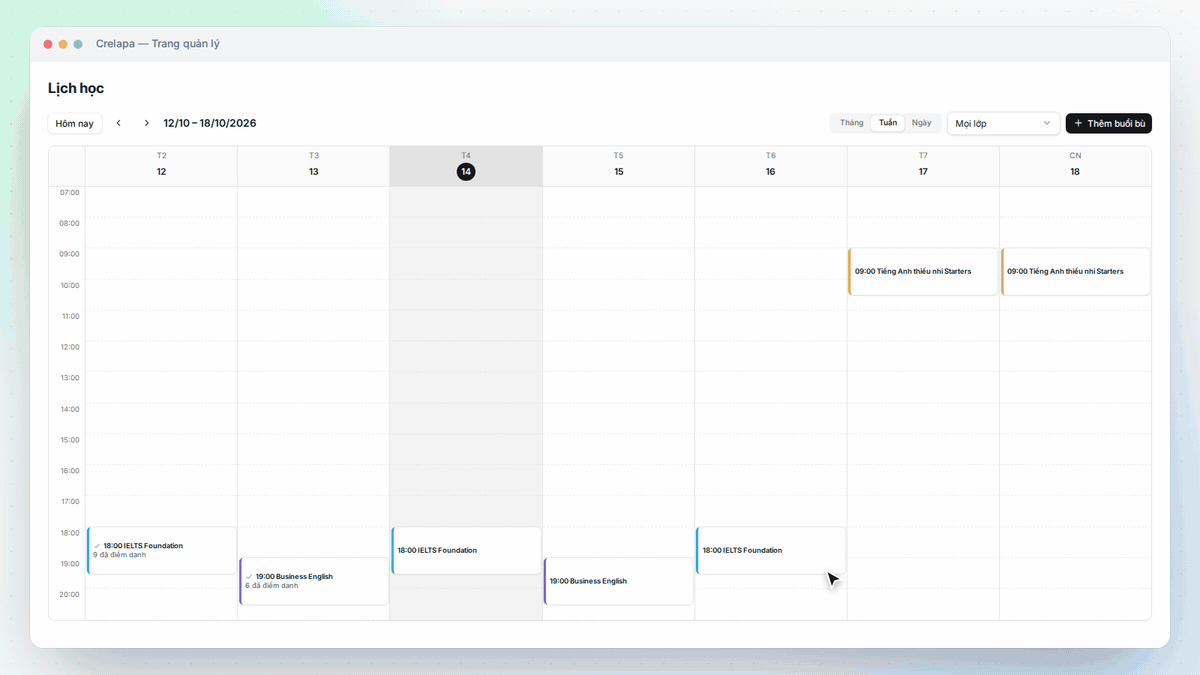1200x675 pixels.
Task: Click the date range 12/10 – 18/10/2026
Action: click(x=210, y=123)
